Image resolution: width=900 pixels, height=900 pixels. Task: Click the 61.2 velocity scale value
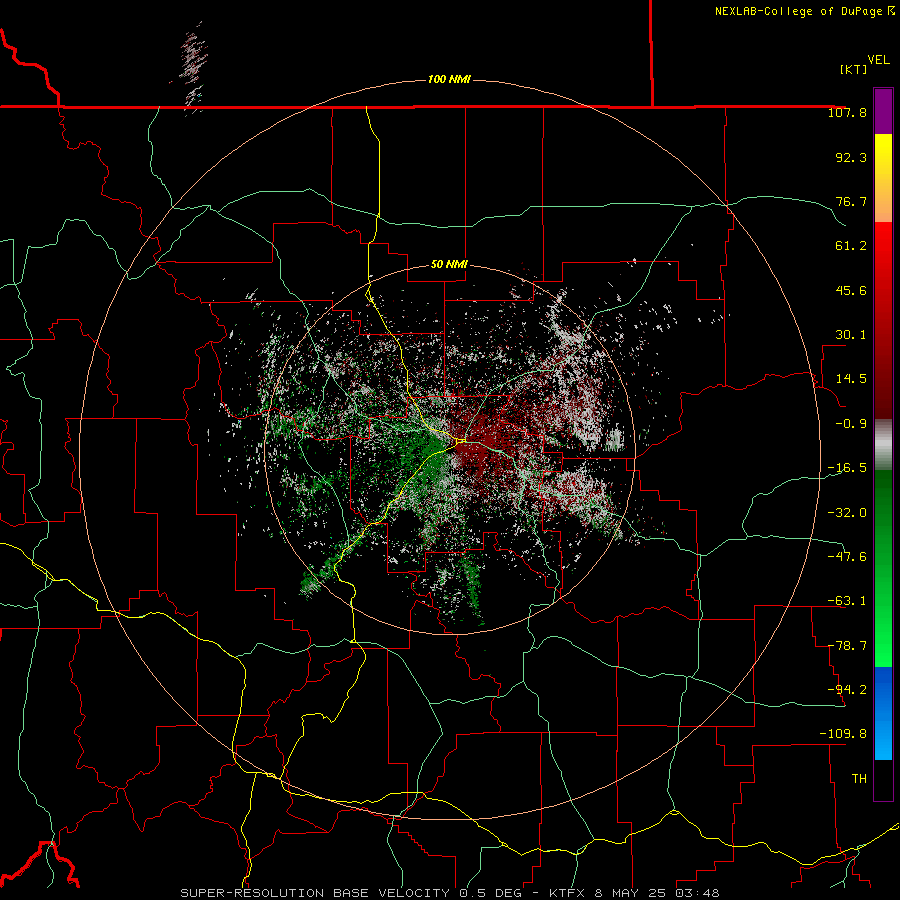[851, 246]
